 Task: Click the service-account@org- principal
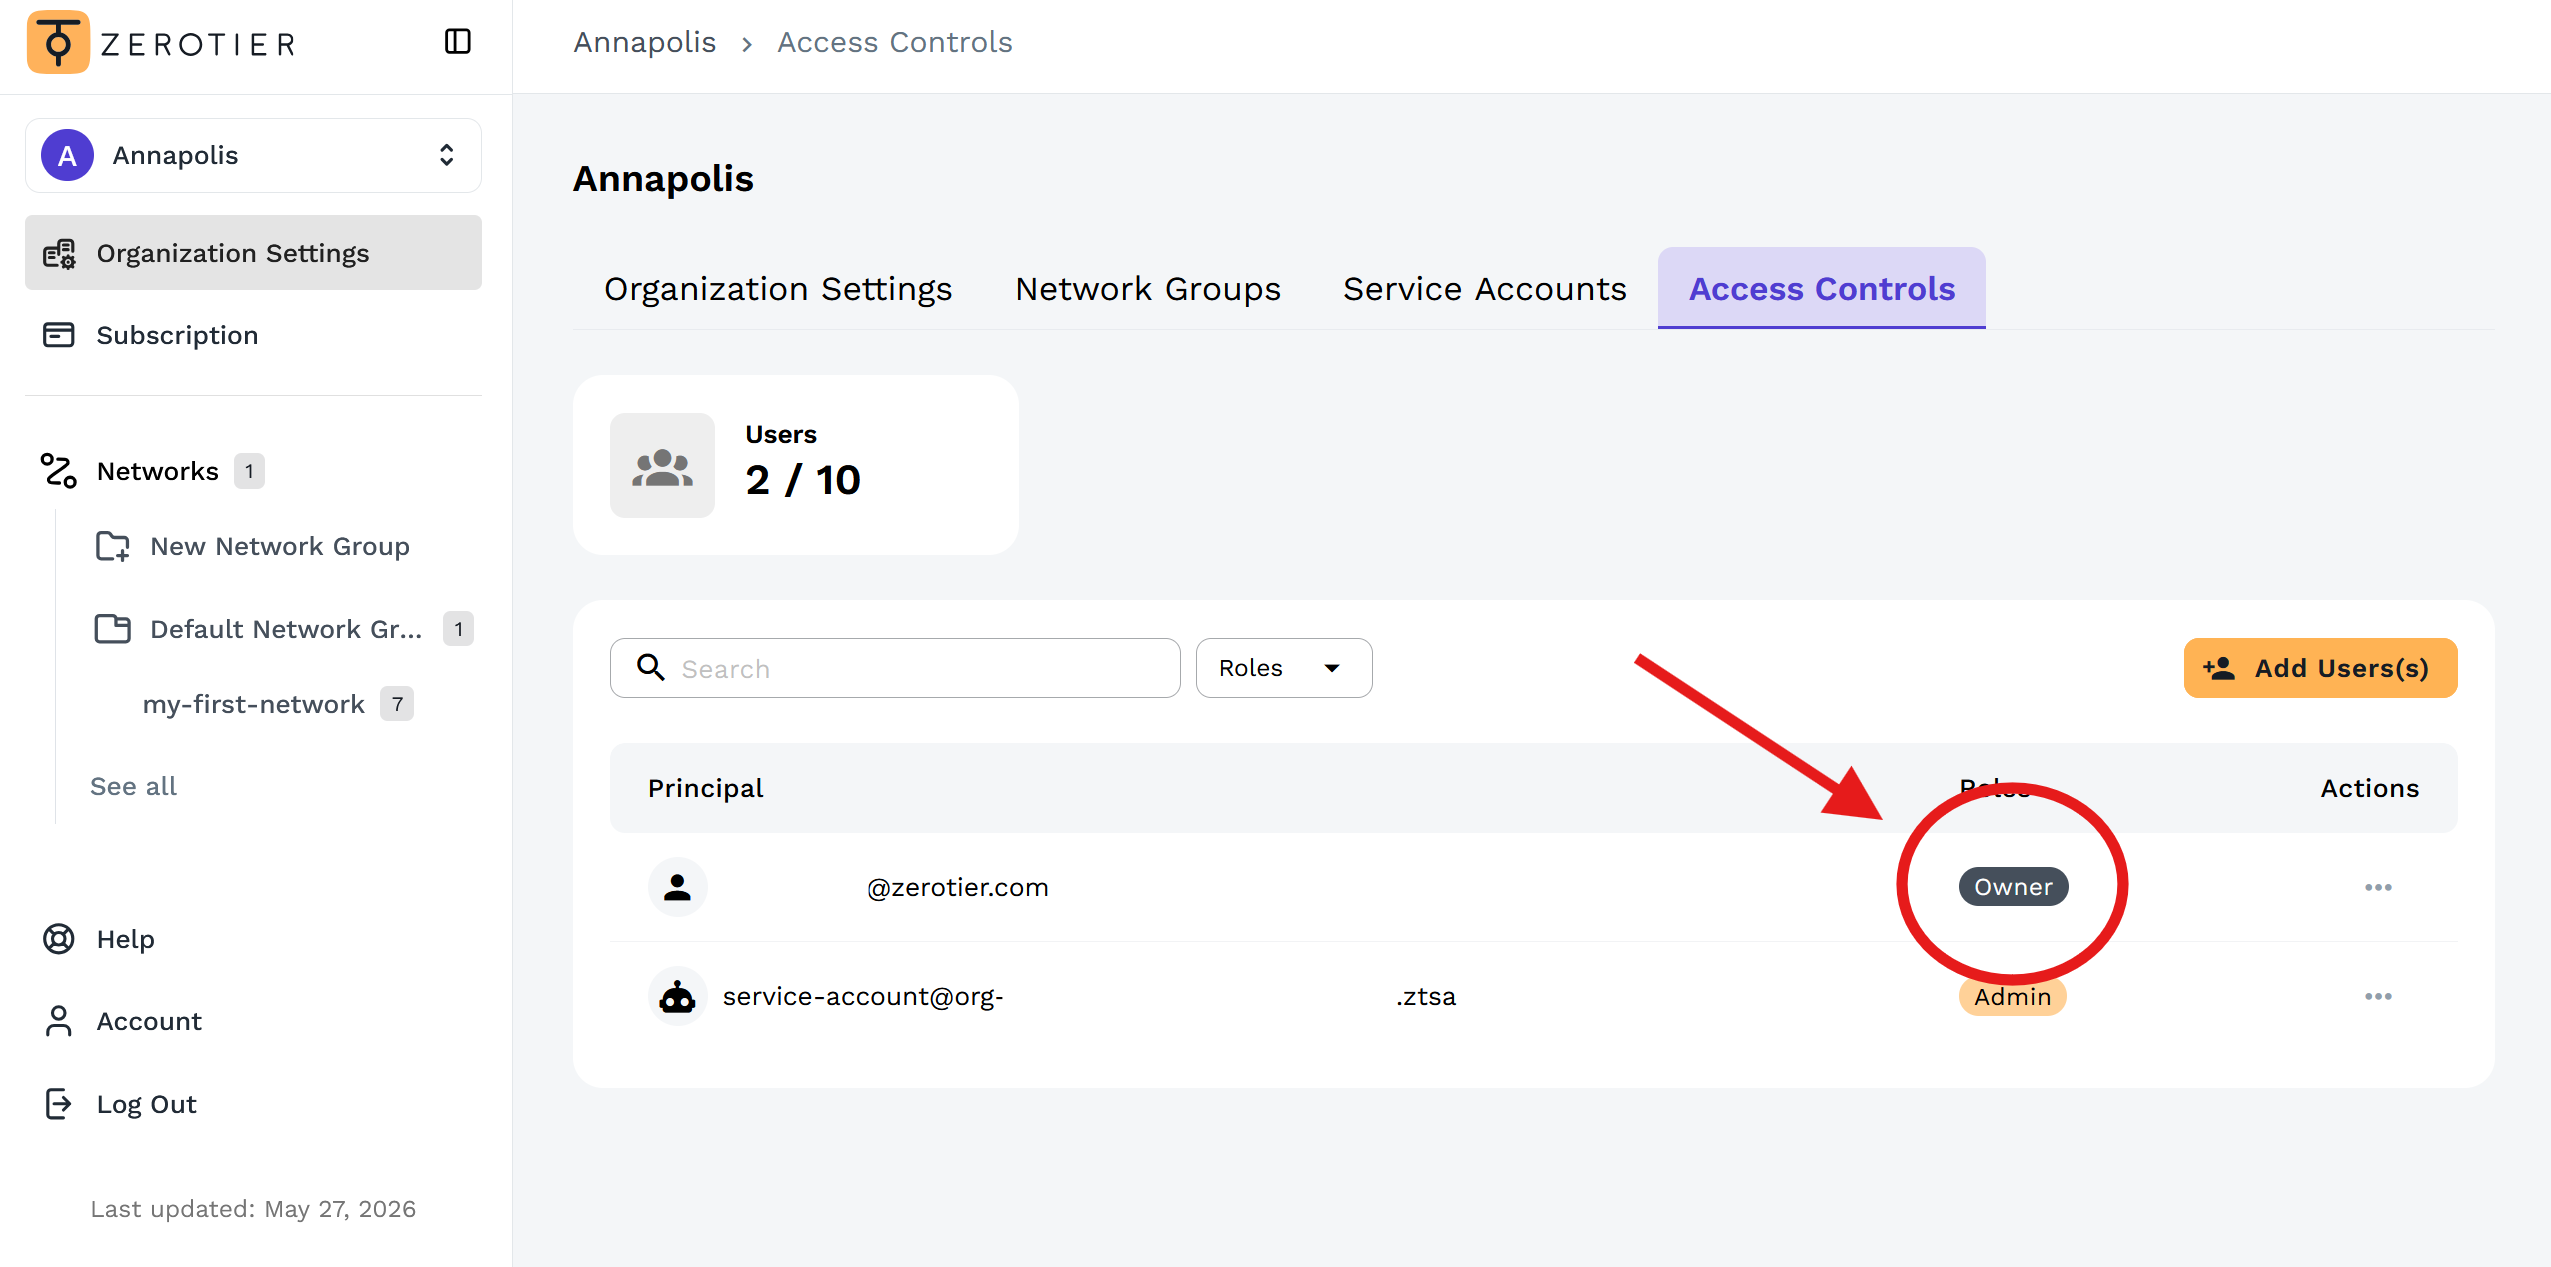(x=863, y=996)
